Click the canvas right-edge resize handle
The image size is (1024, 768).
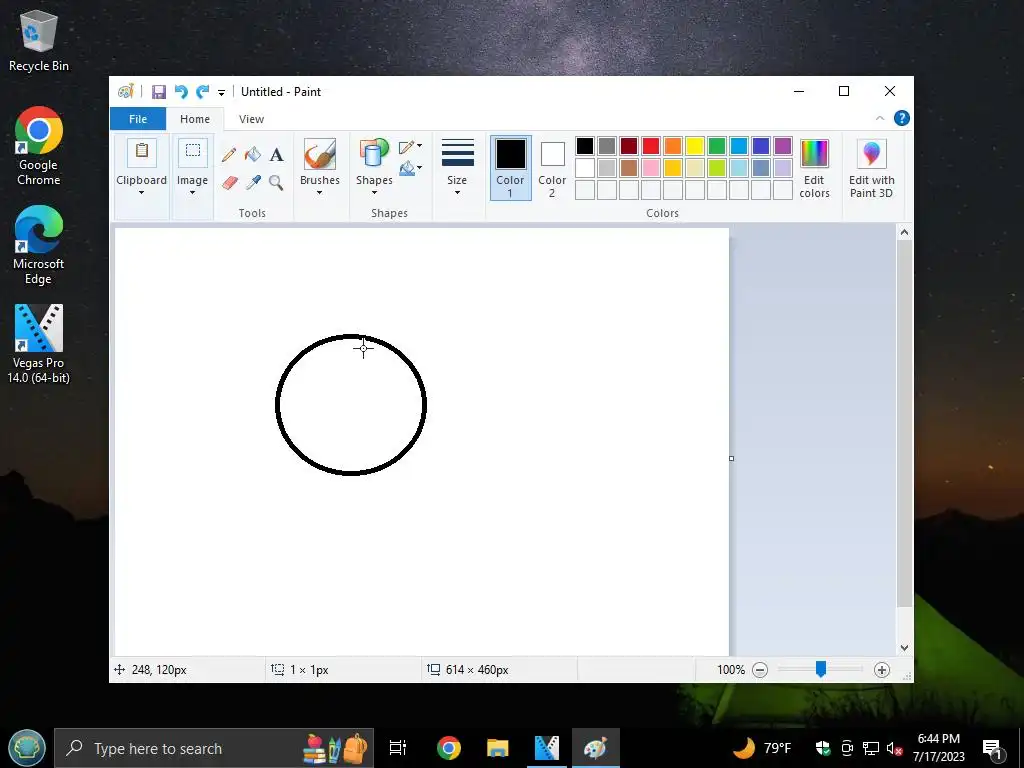coord(731,458)
